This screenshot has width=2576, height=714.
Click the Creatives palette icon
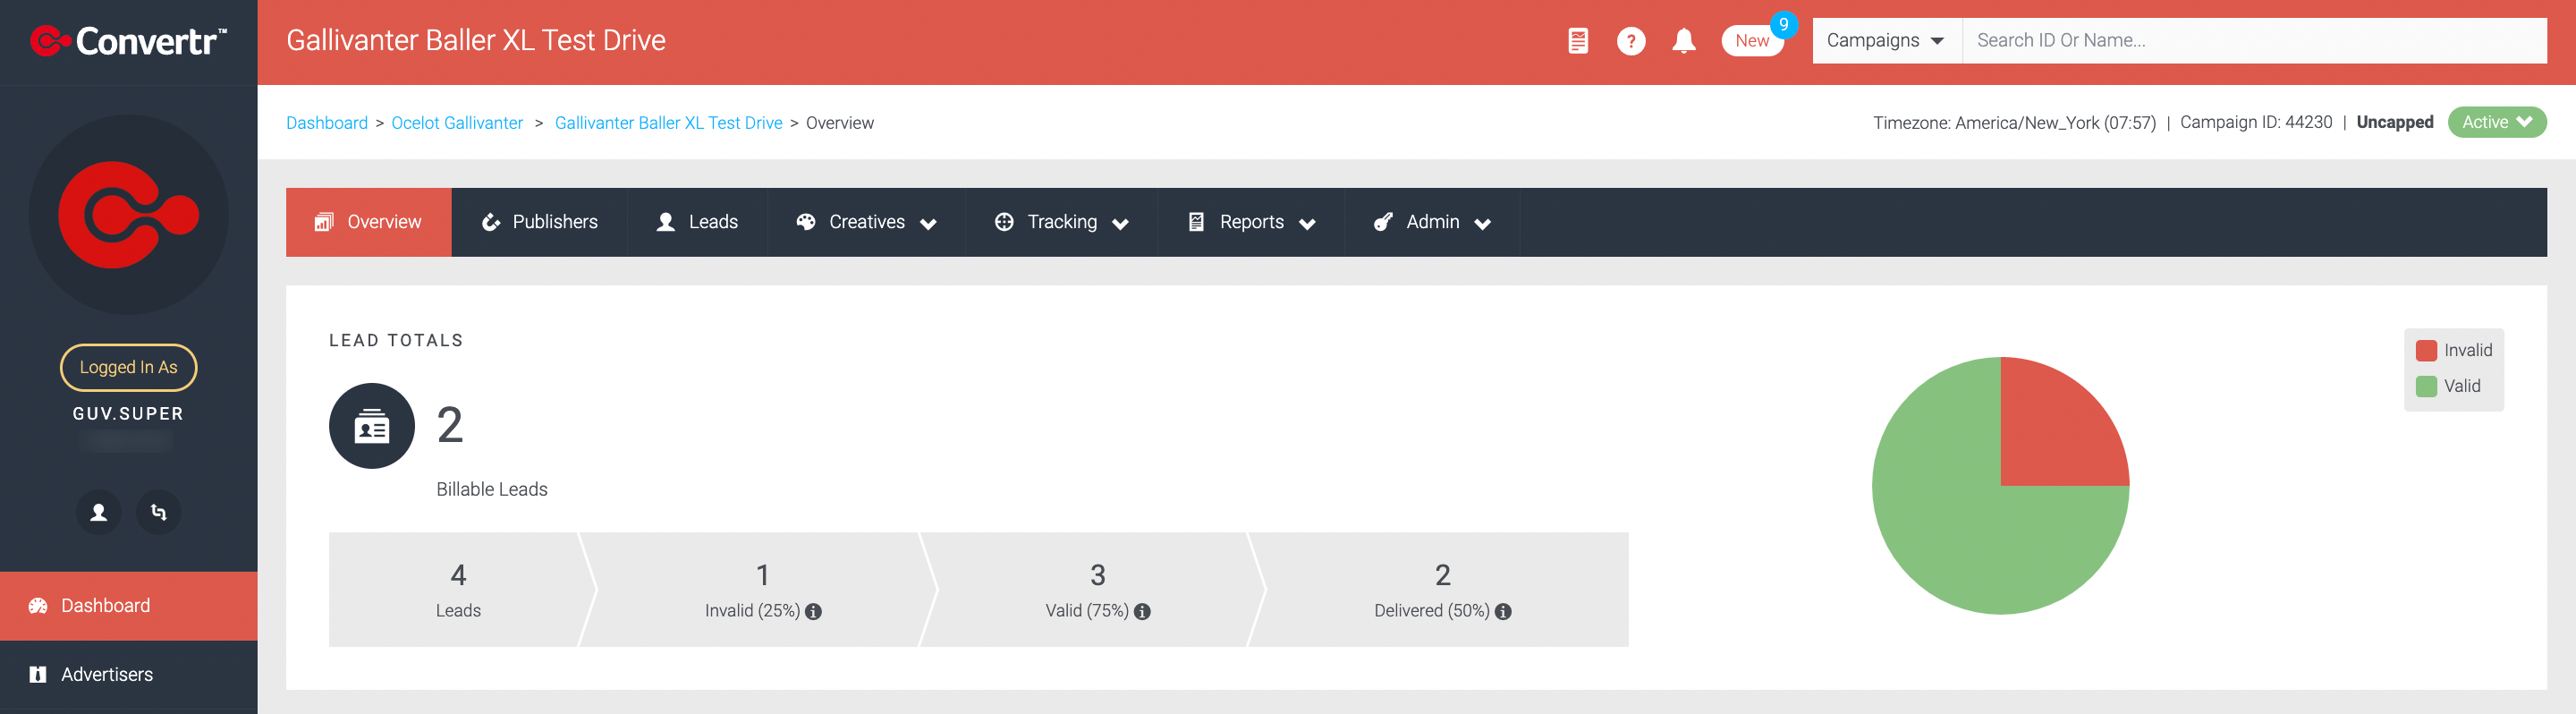pos(806,222)
